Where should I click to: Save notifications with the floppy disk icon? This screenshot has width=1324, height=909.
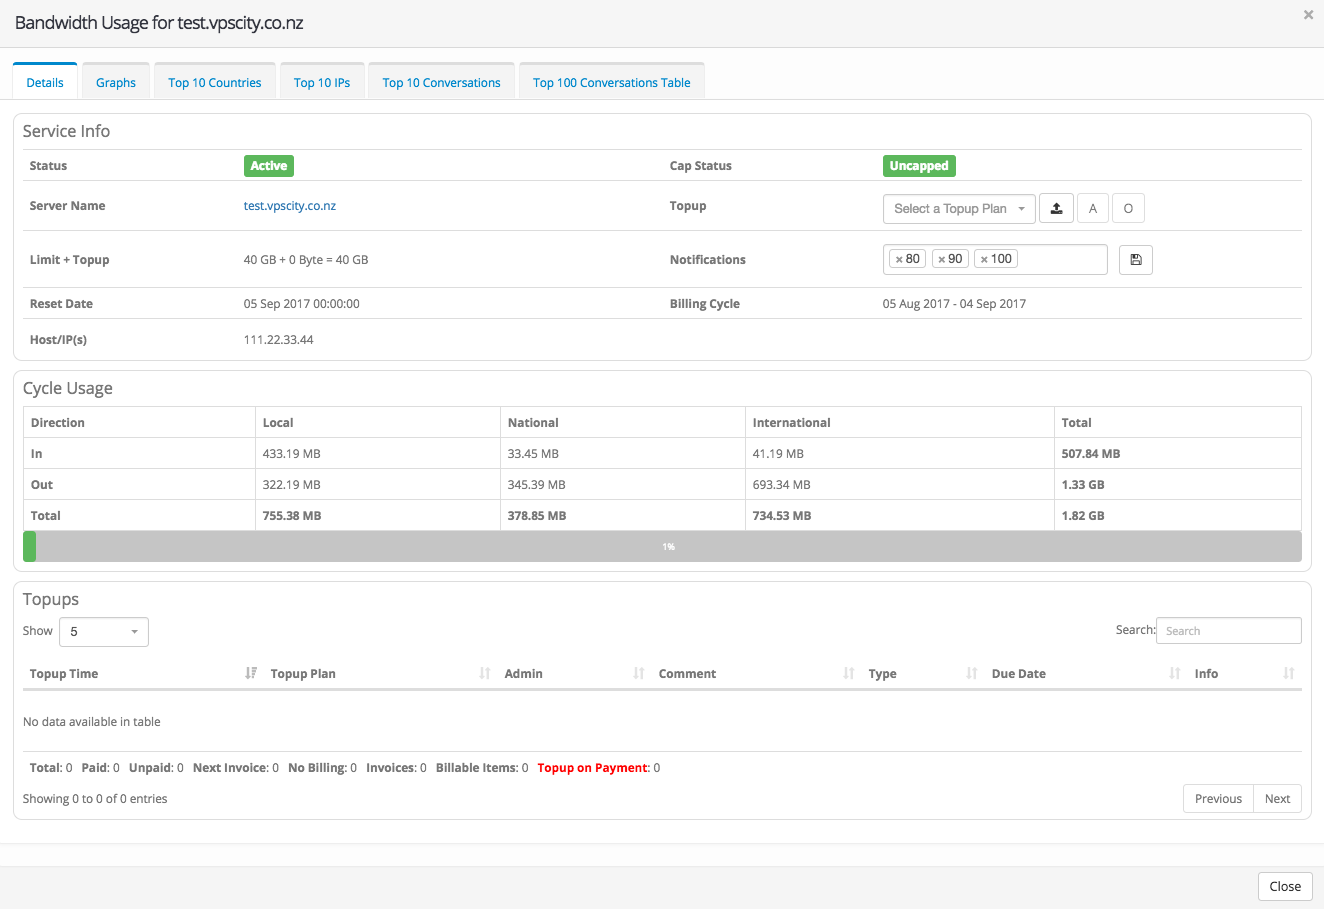[x=1135, y=260]
